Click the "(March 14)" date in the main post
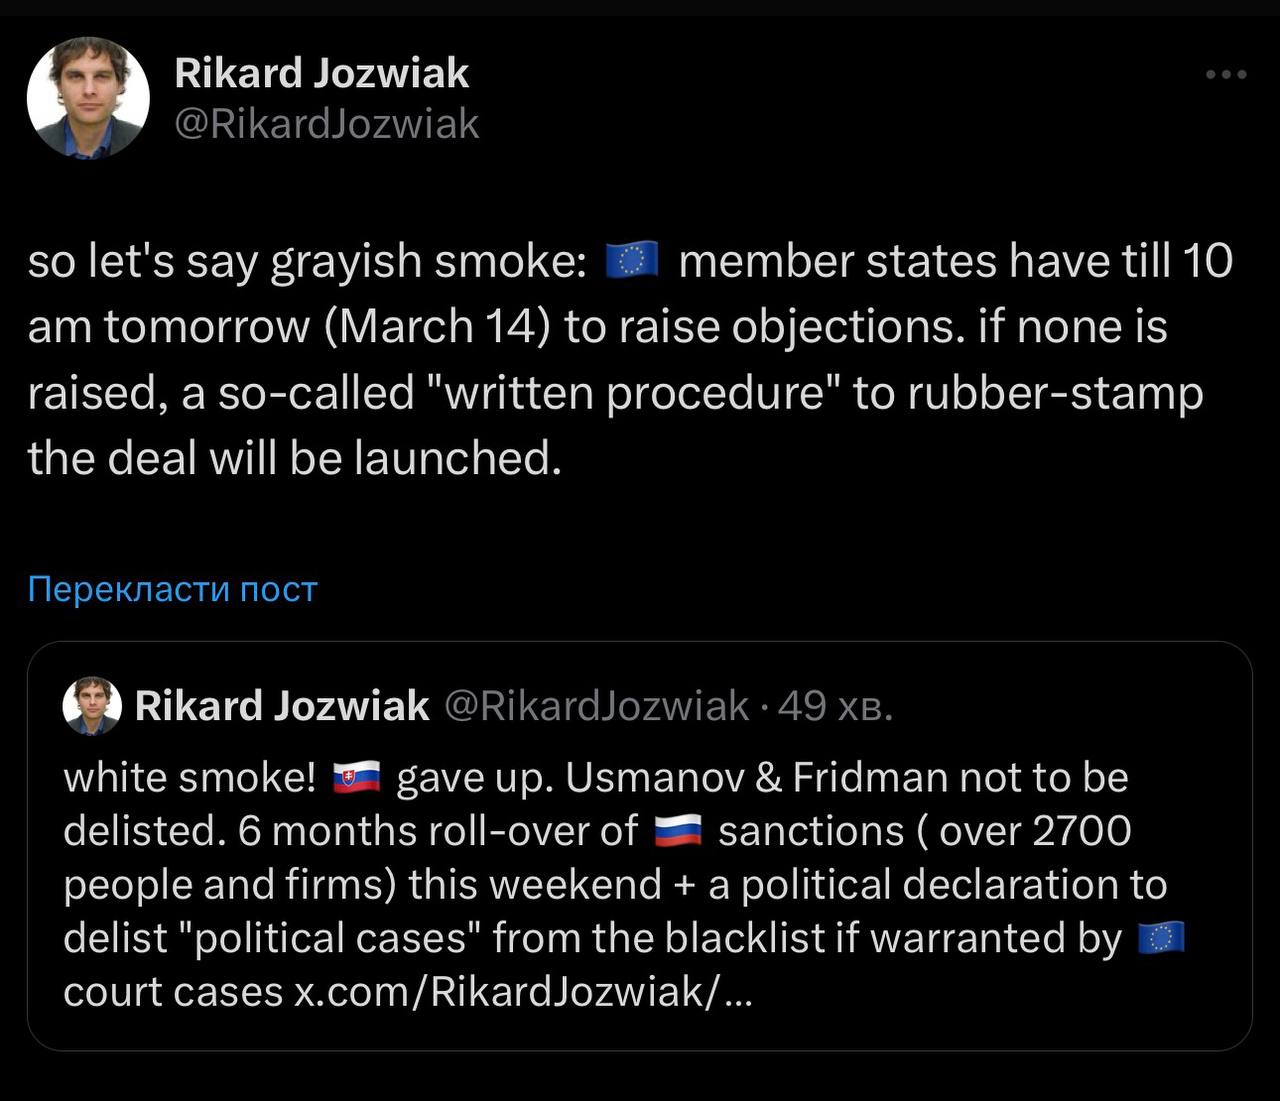Image resolution: width=1280 pixels, height=1101 pixels. click(x=437, y=327)
